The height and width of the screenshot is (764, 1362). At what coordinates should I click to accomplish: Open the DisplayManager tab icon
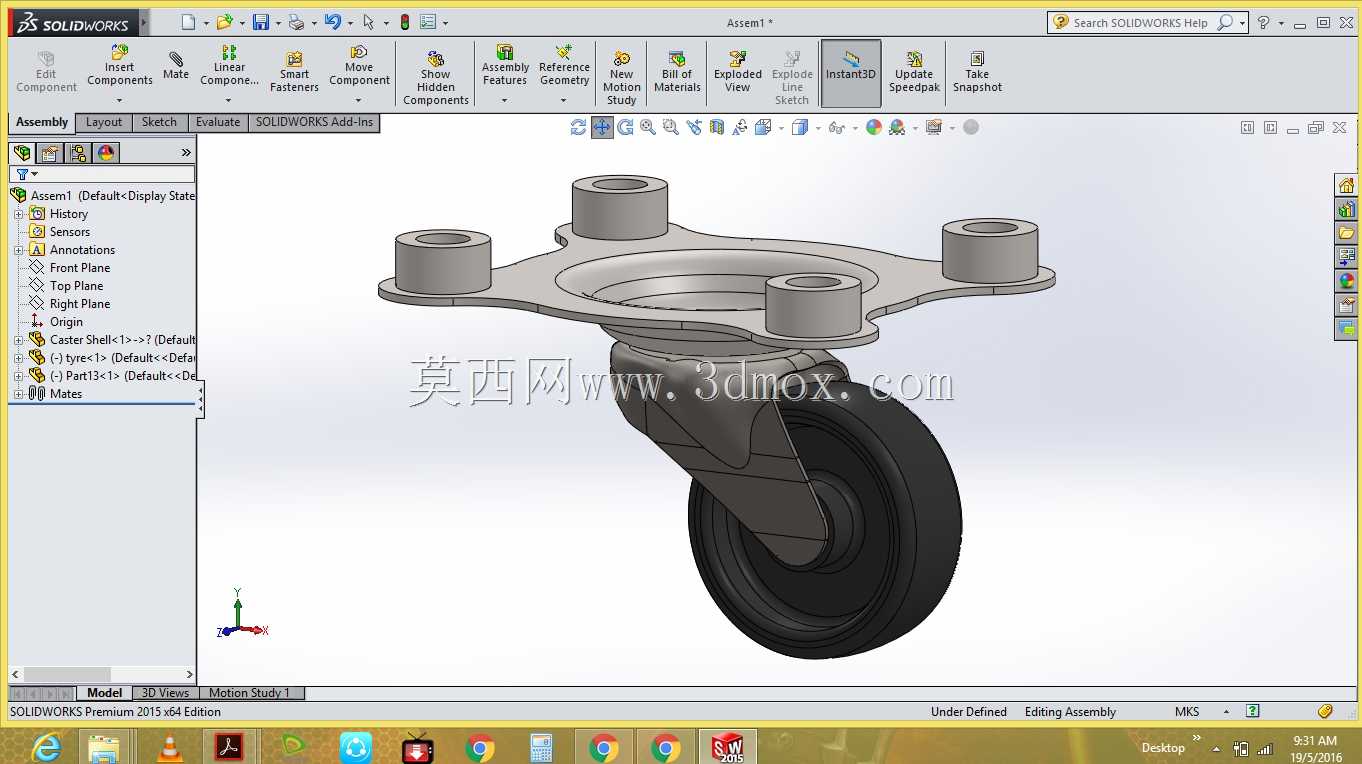(106, 153)
